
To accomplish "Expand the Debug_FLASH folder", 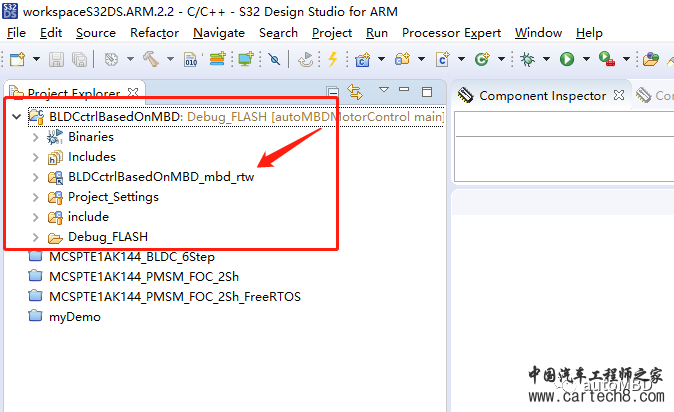I will (x=36, y=237).
